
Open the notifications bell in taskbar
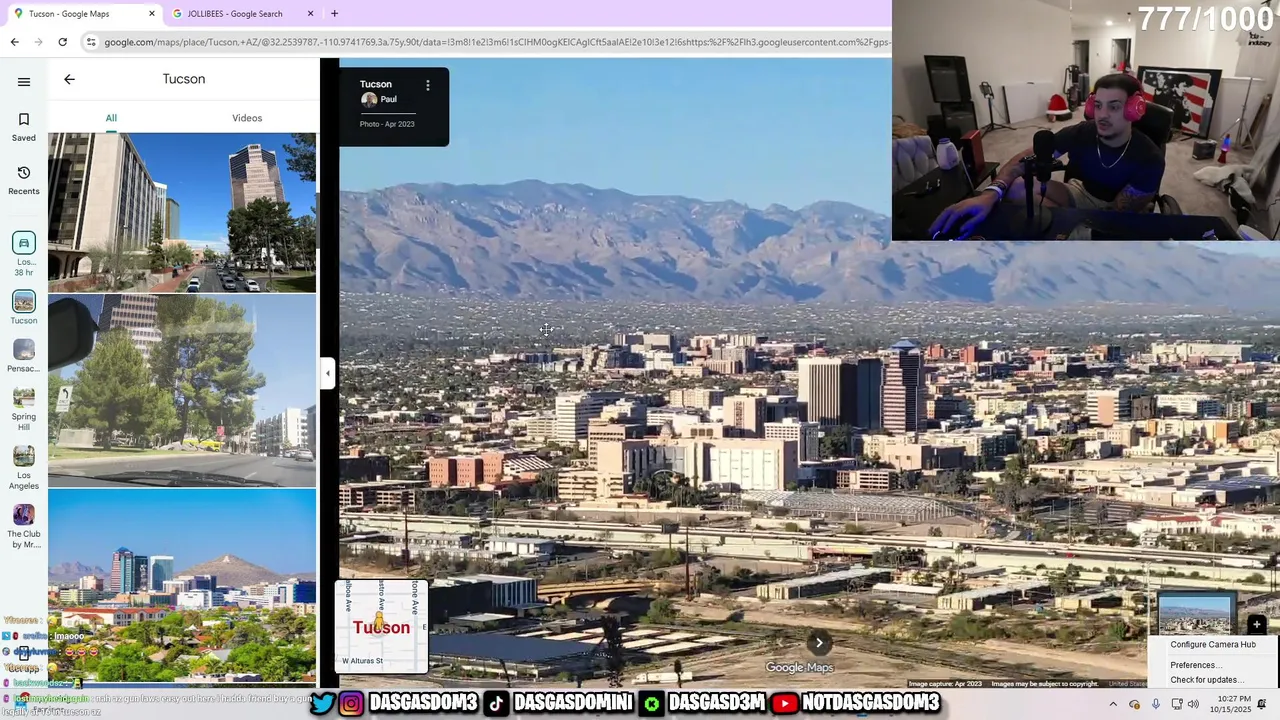click(x=1262, y=704)
